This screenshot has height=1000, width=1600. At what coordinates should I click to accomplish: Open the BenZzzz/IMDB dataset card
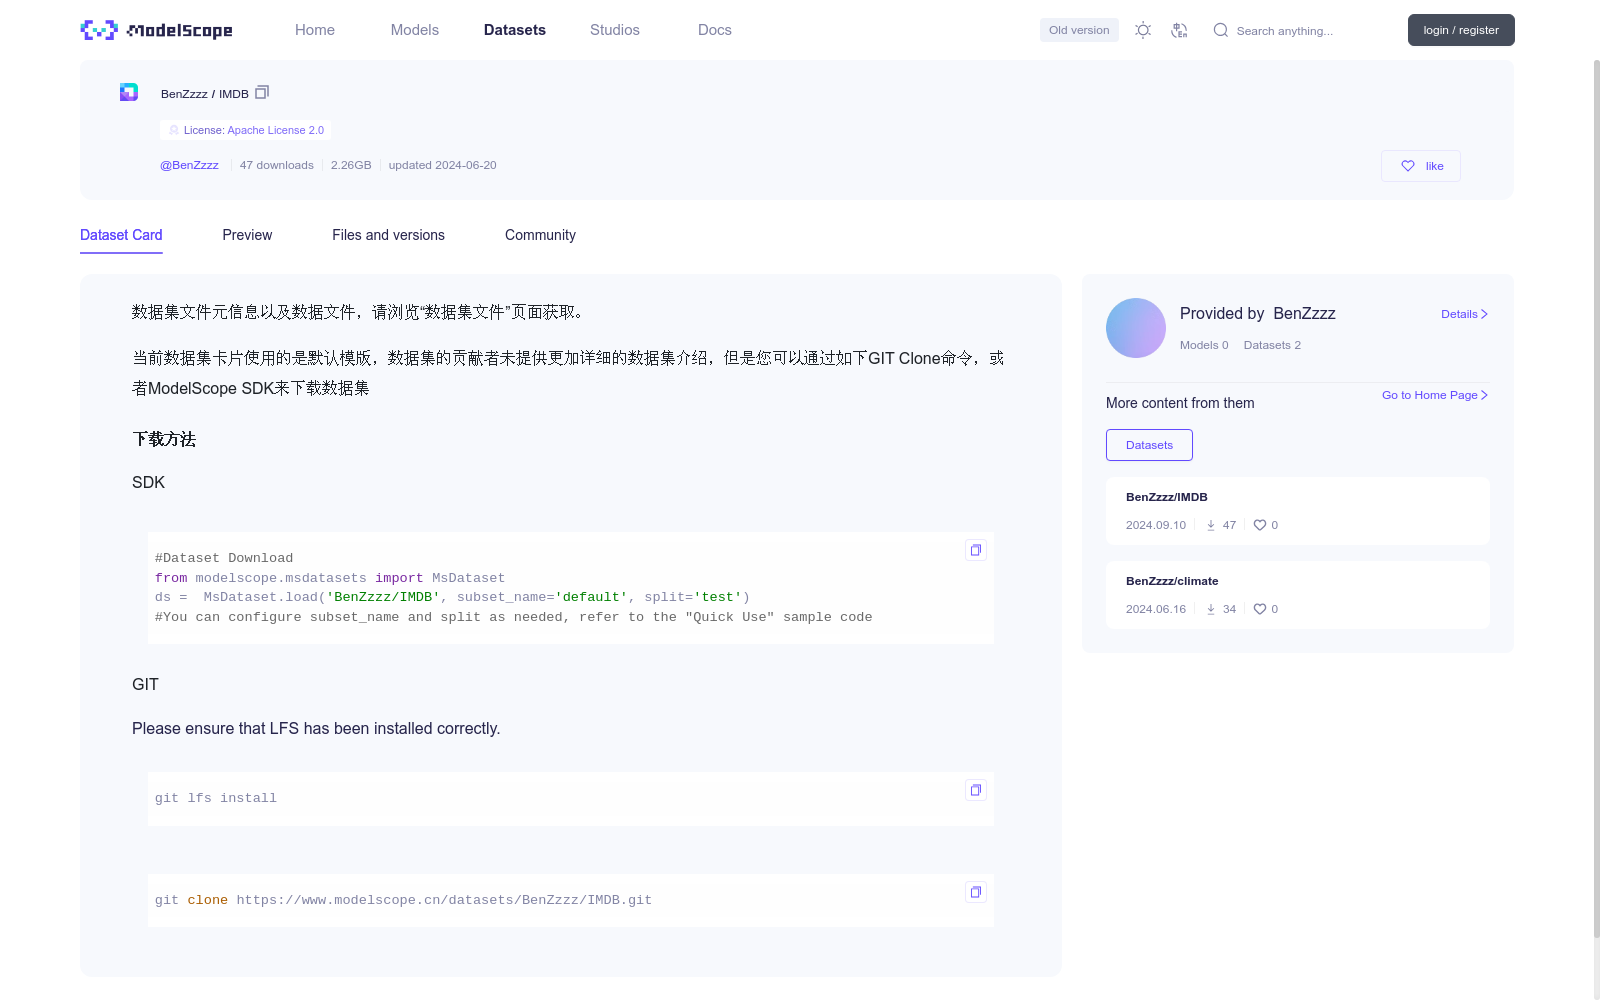pyautogui.click(x=1298, y=511)
